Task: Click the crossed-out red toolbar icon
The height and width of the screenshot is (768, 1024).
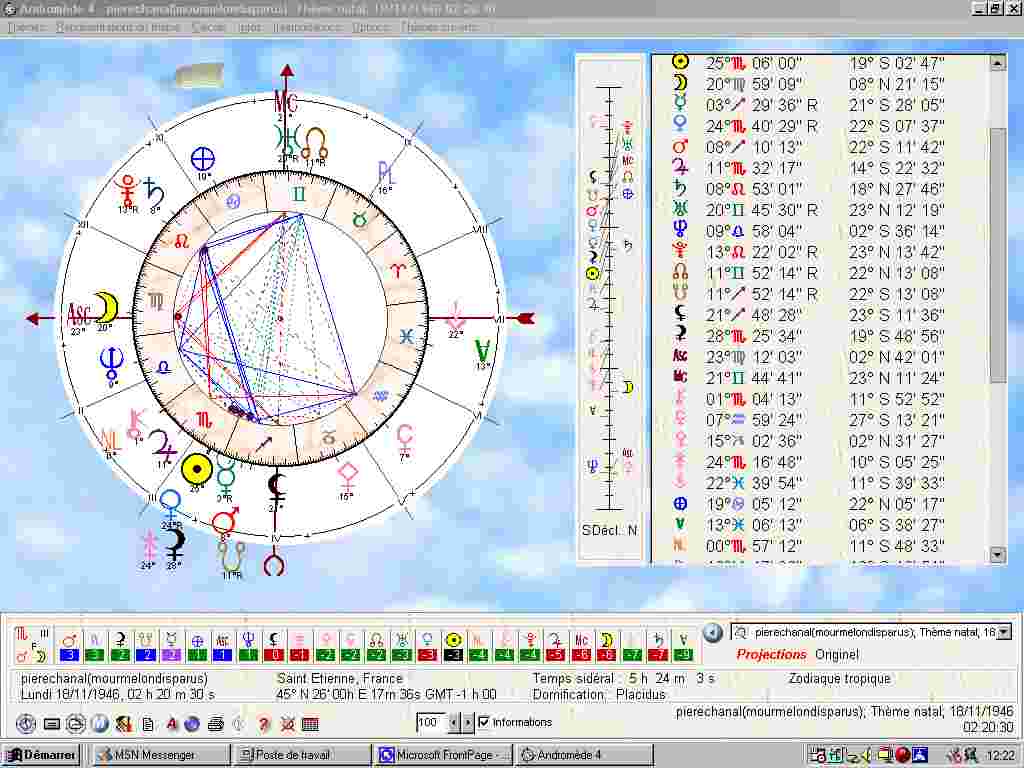Action: [287, 724]
